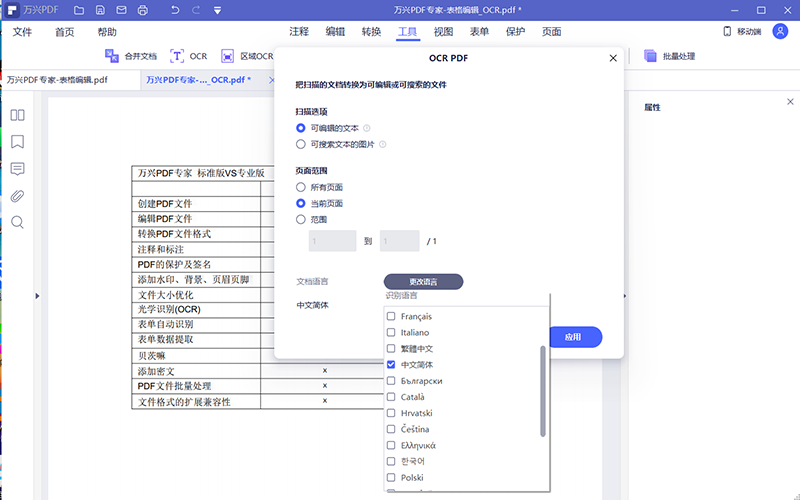Check the Čeština language box
The height and width of the screenshot is (500, 800).
coord(391,429)
